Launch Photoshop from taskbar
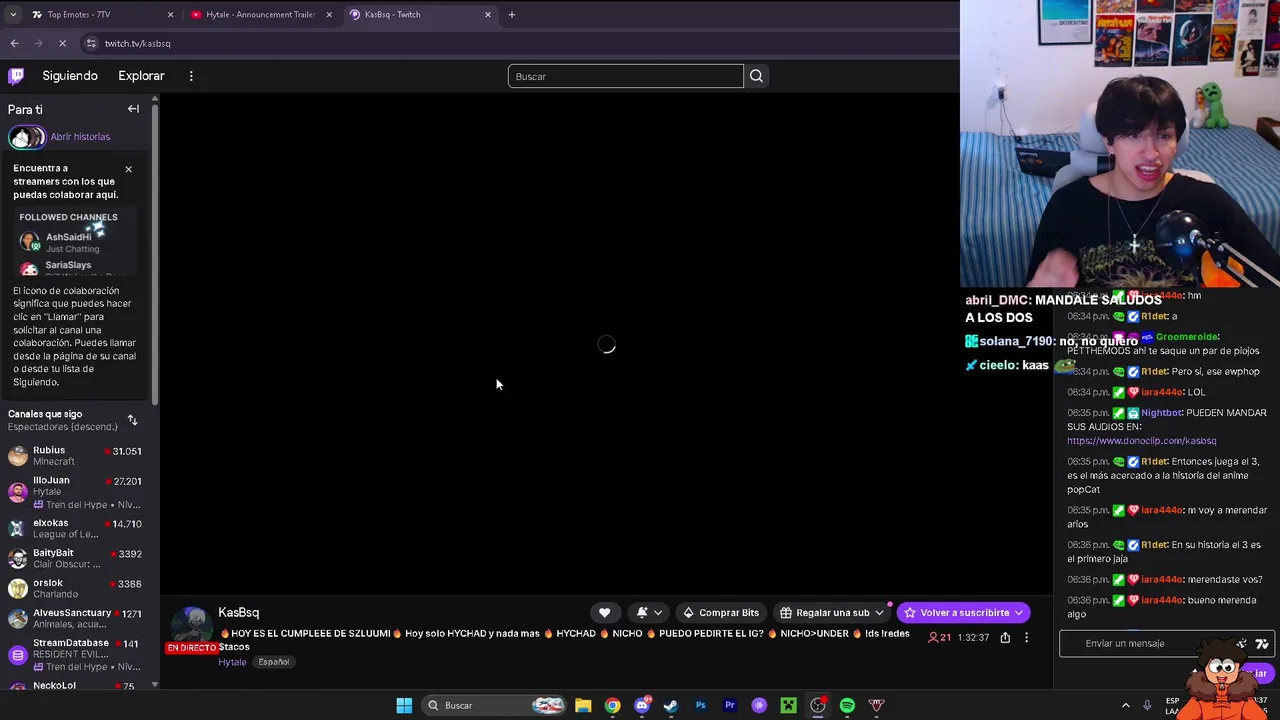The width and height of the screenshot is (1280, 720). pos(700,705)
